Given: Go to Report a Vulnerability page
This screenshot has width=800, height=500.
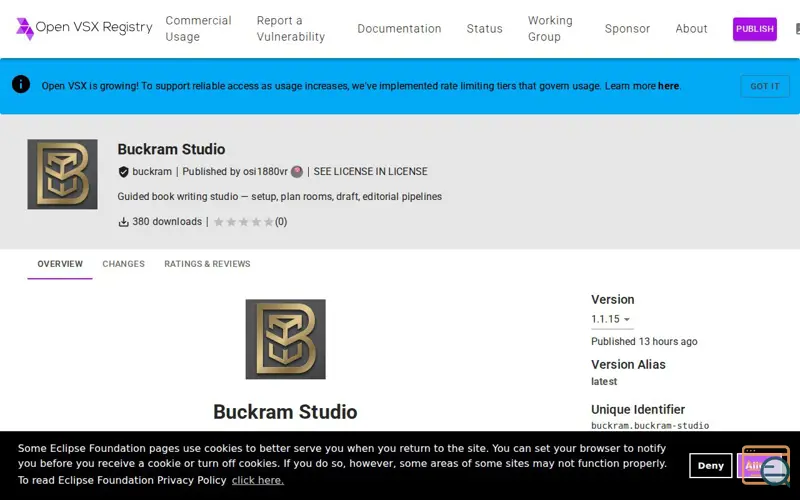Looking at the screenshot, I should tap(290, 29).
